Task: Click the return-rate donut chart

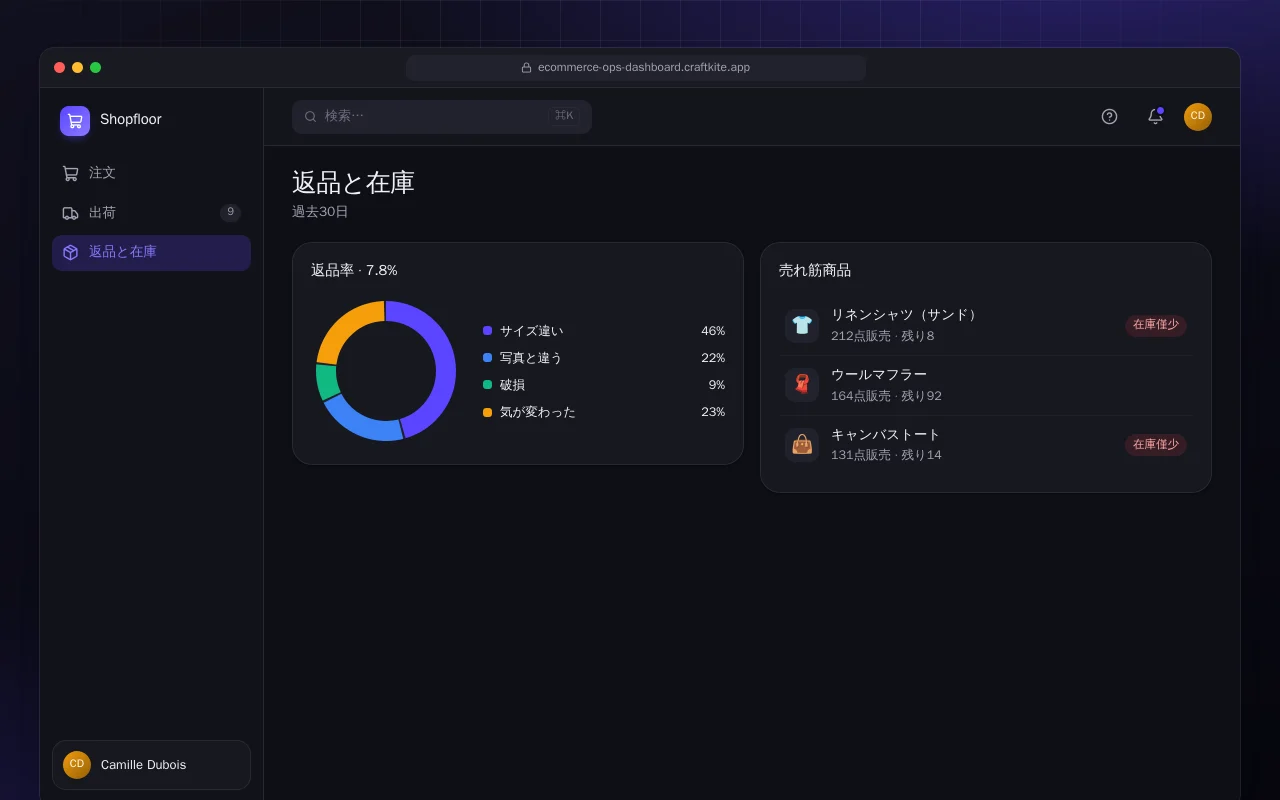Action: tap(385, 371)
